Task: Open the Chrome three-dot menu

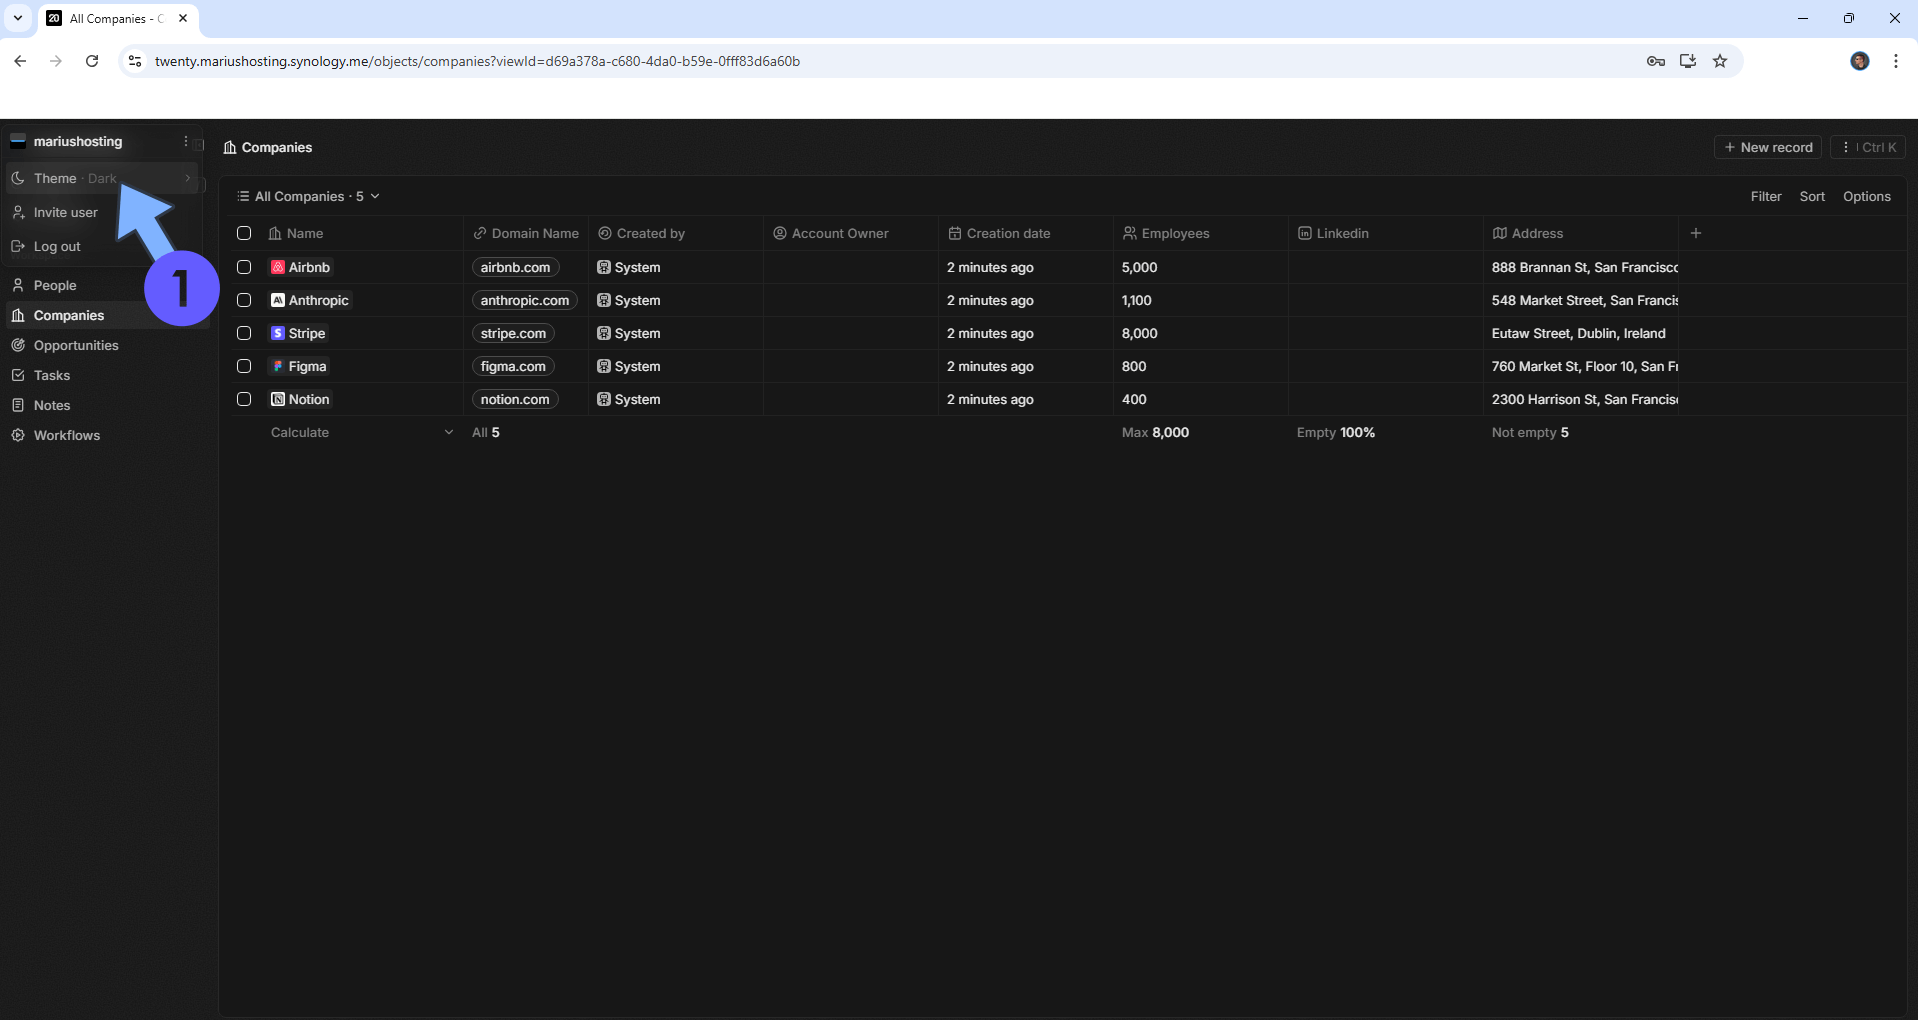Action: [x=1896, y=61]
